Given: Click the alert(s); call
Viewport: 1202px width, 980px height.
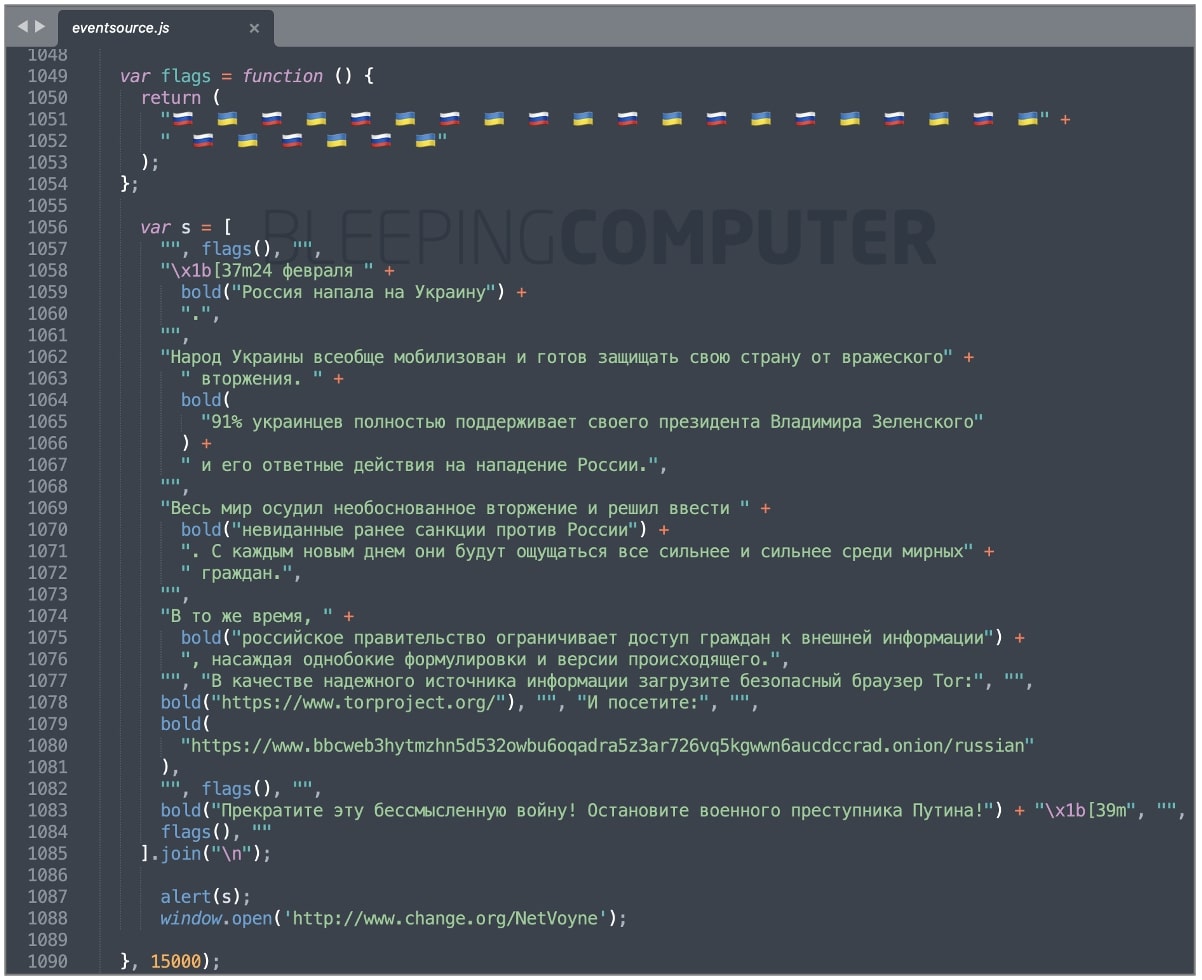Looking at the screenshot, I should 206,897.
